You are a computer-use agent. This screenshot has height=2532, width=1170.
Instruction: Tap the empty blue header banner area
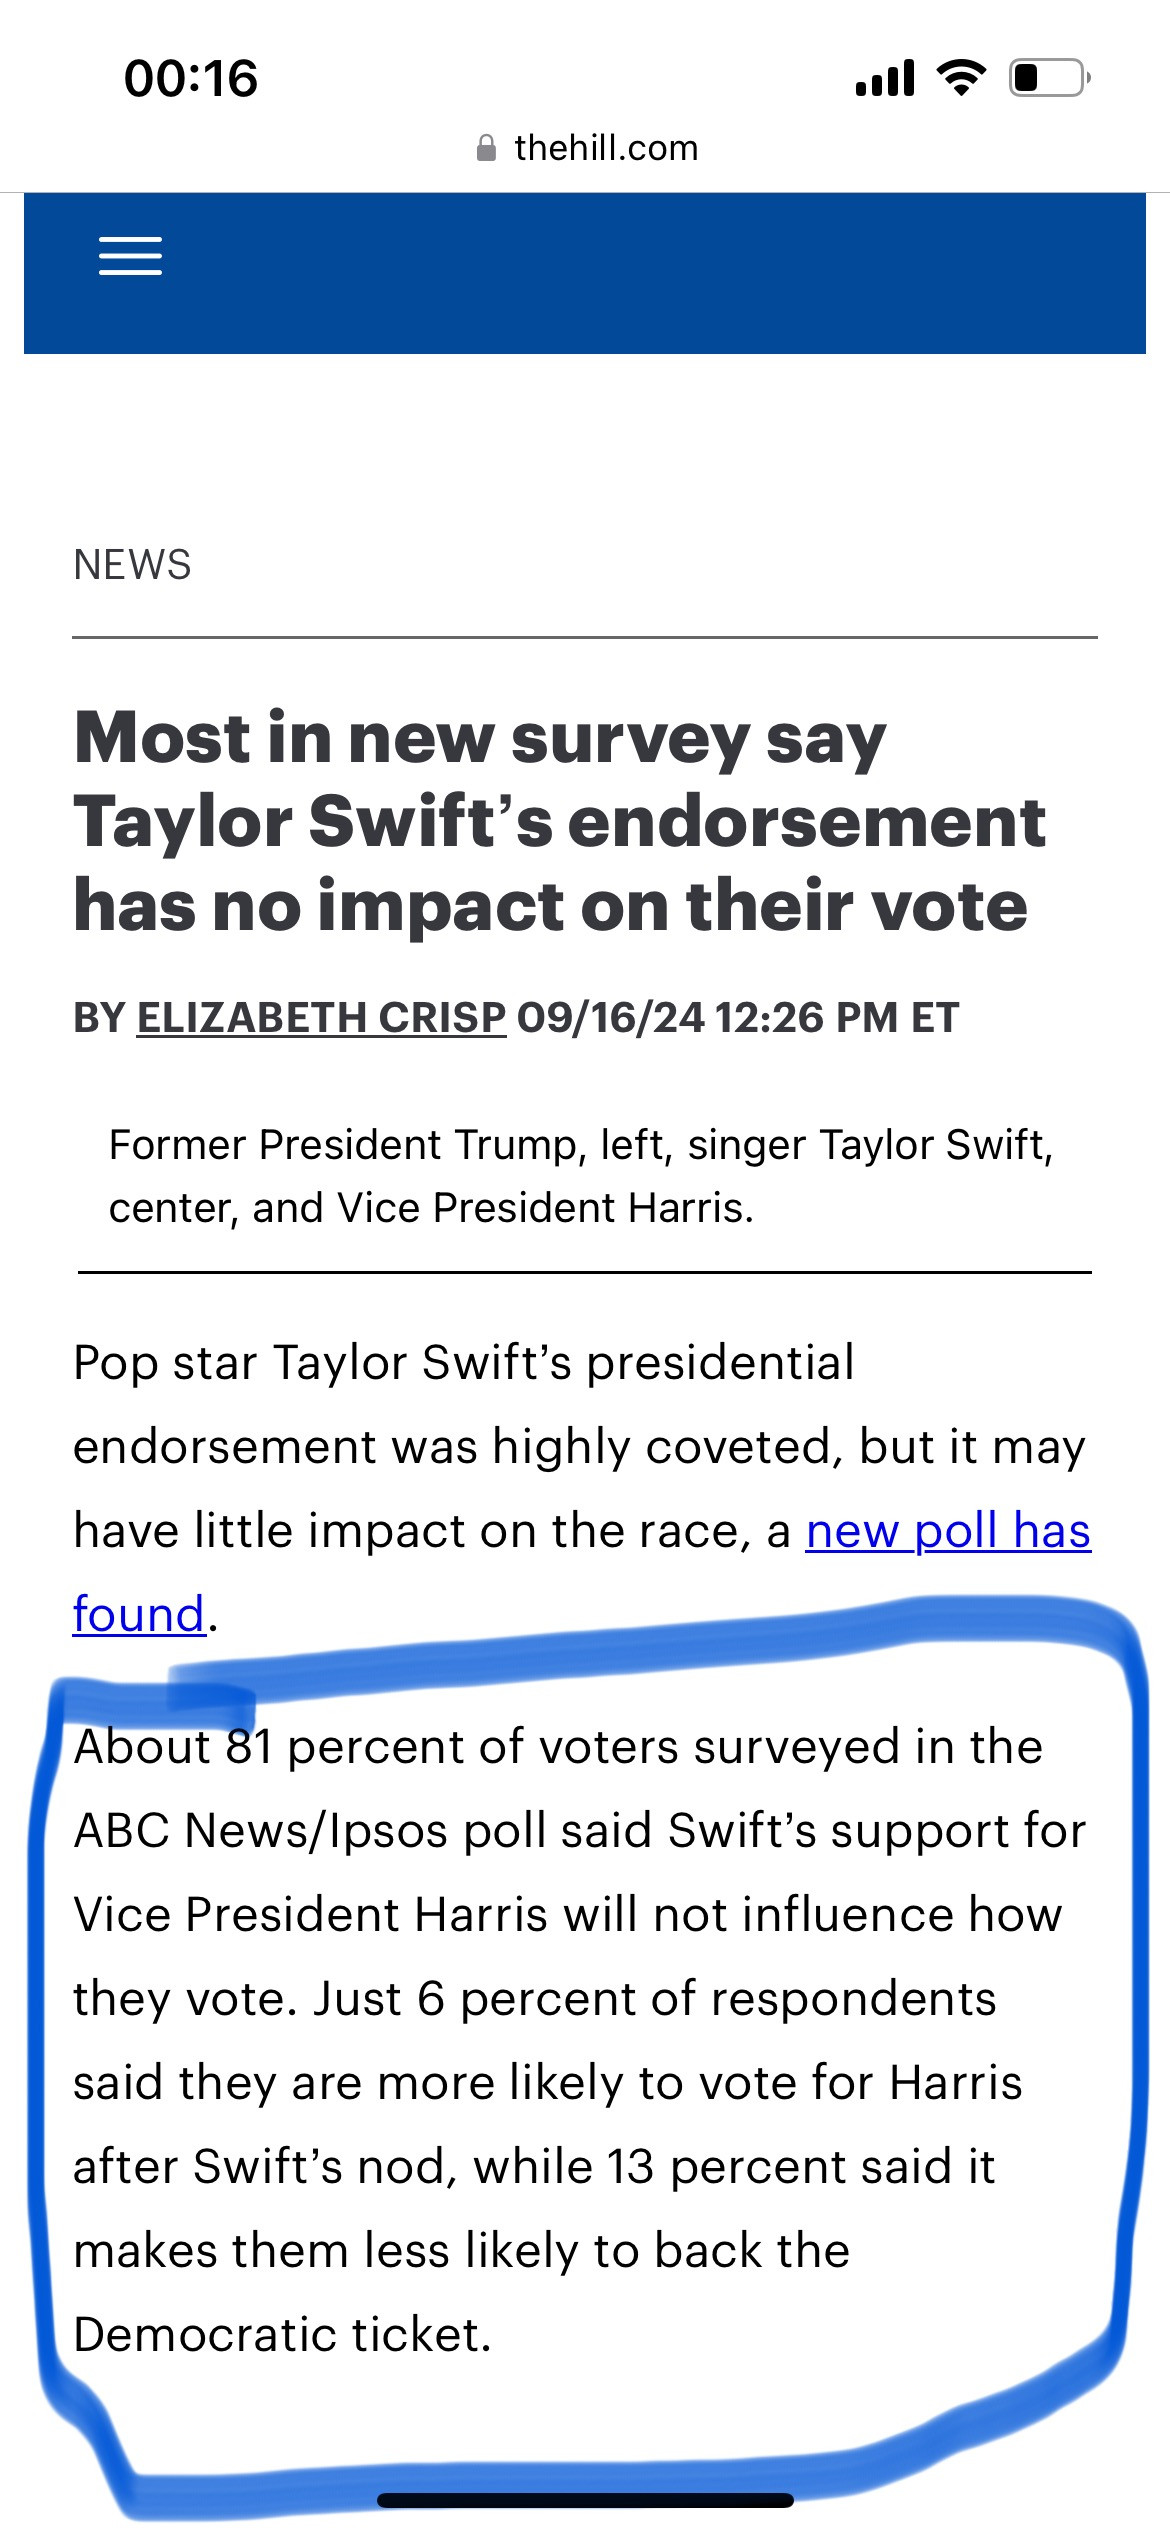tap(650, 272)
